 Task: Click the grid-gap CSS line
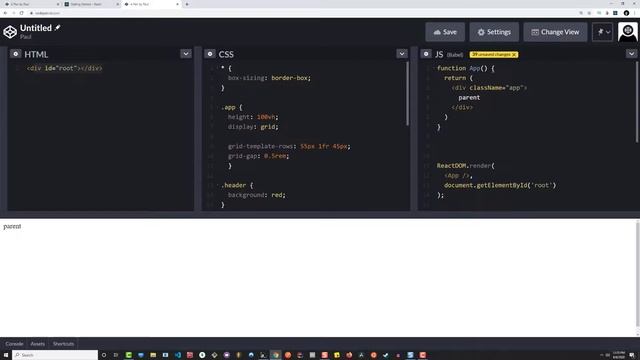[258, 156]
